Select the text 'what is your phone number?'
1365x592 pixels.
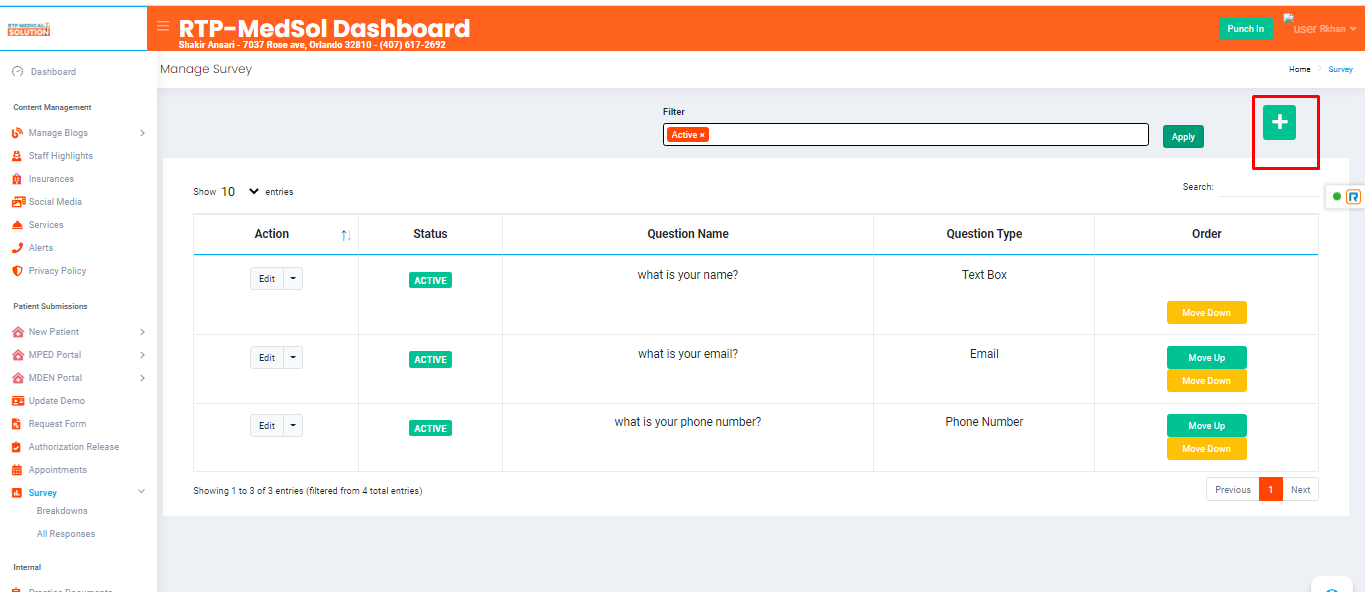click(688, 422)
